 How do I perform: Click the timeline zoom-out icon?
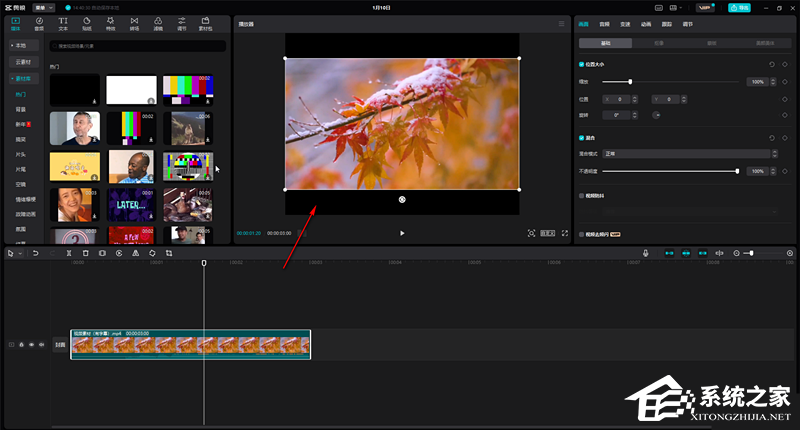click(736, 253)
